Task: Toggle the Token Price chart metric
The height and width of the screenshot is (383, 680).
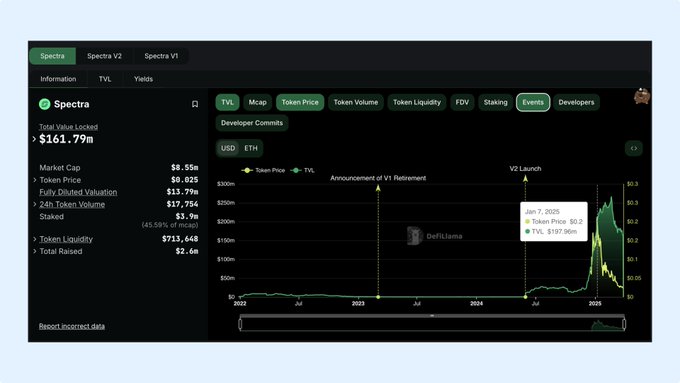Action: pyautogui.click(x=300, y=102)
